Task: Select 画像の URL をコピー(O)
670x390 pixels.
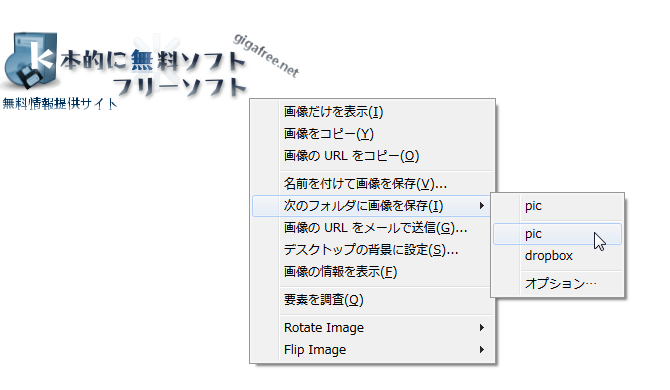Action: coord(372,156)
